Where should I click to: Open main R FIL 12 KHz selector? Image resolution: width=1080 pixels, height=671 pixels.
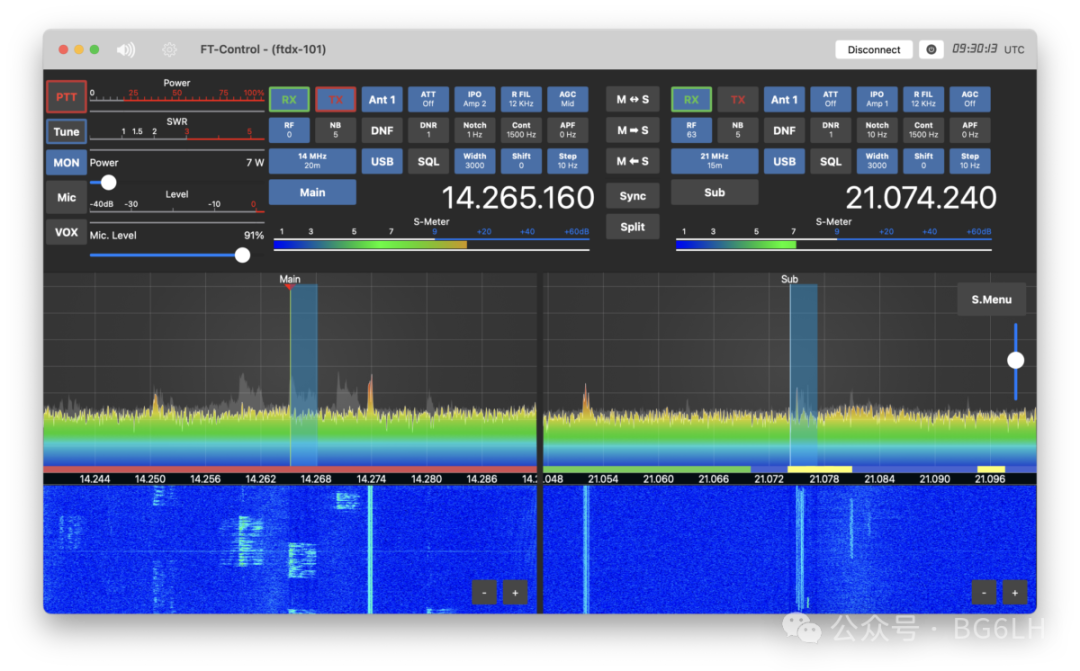tap(521, 99)
